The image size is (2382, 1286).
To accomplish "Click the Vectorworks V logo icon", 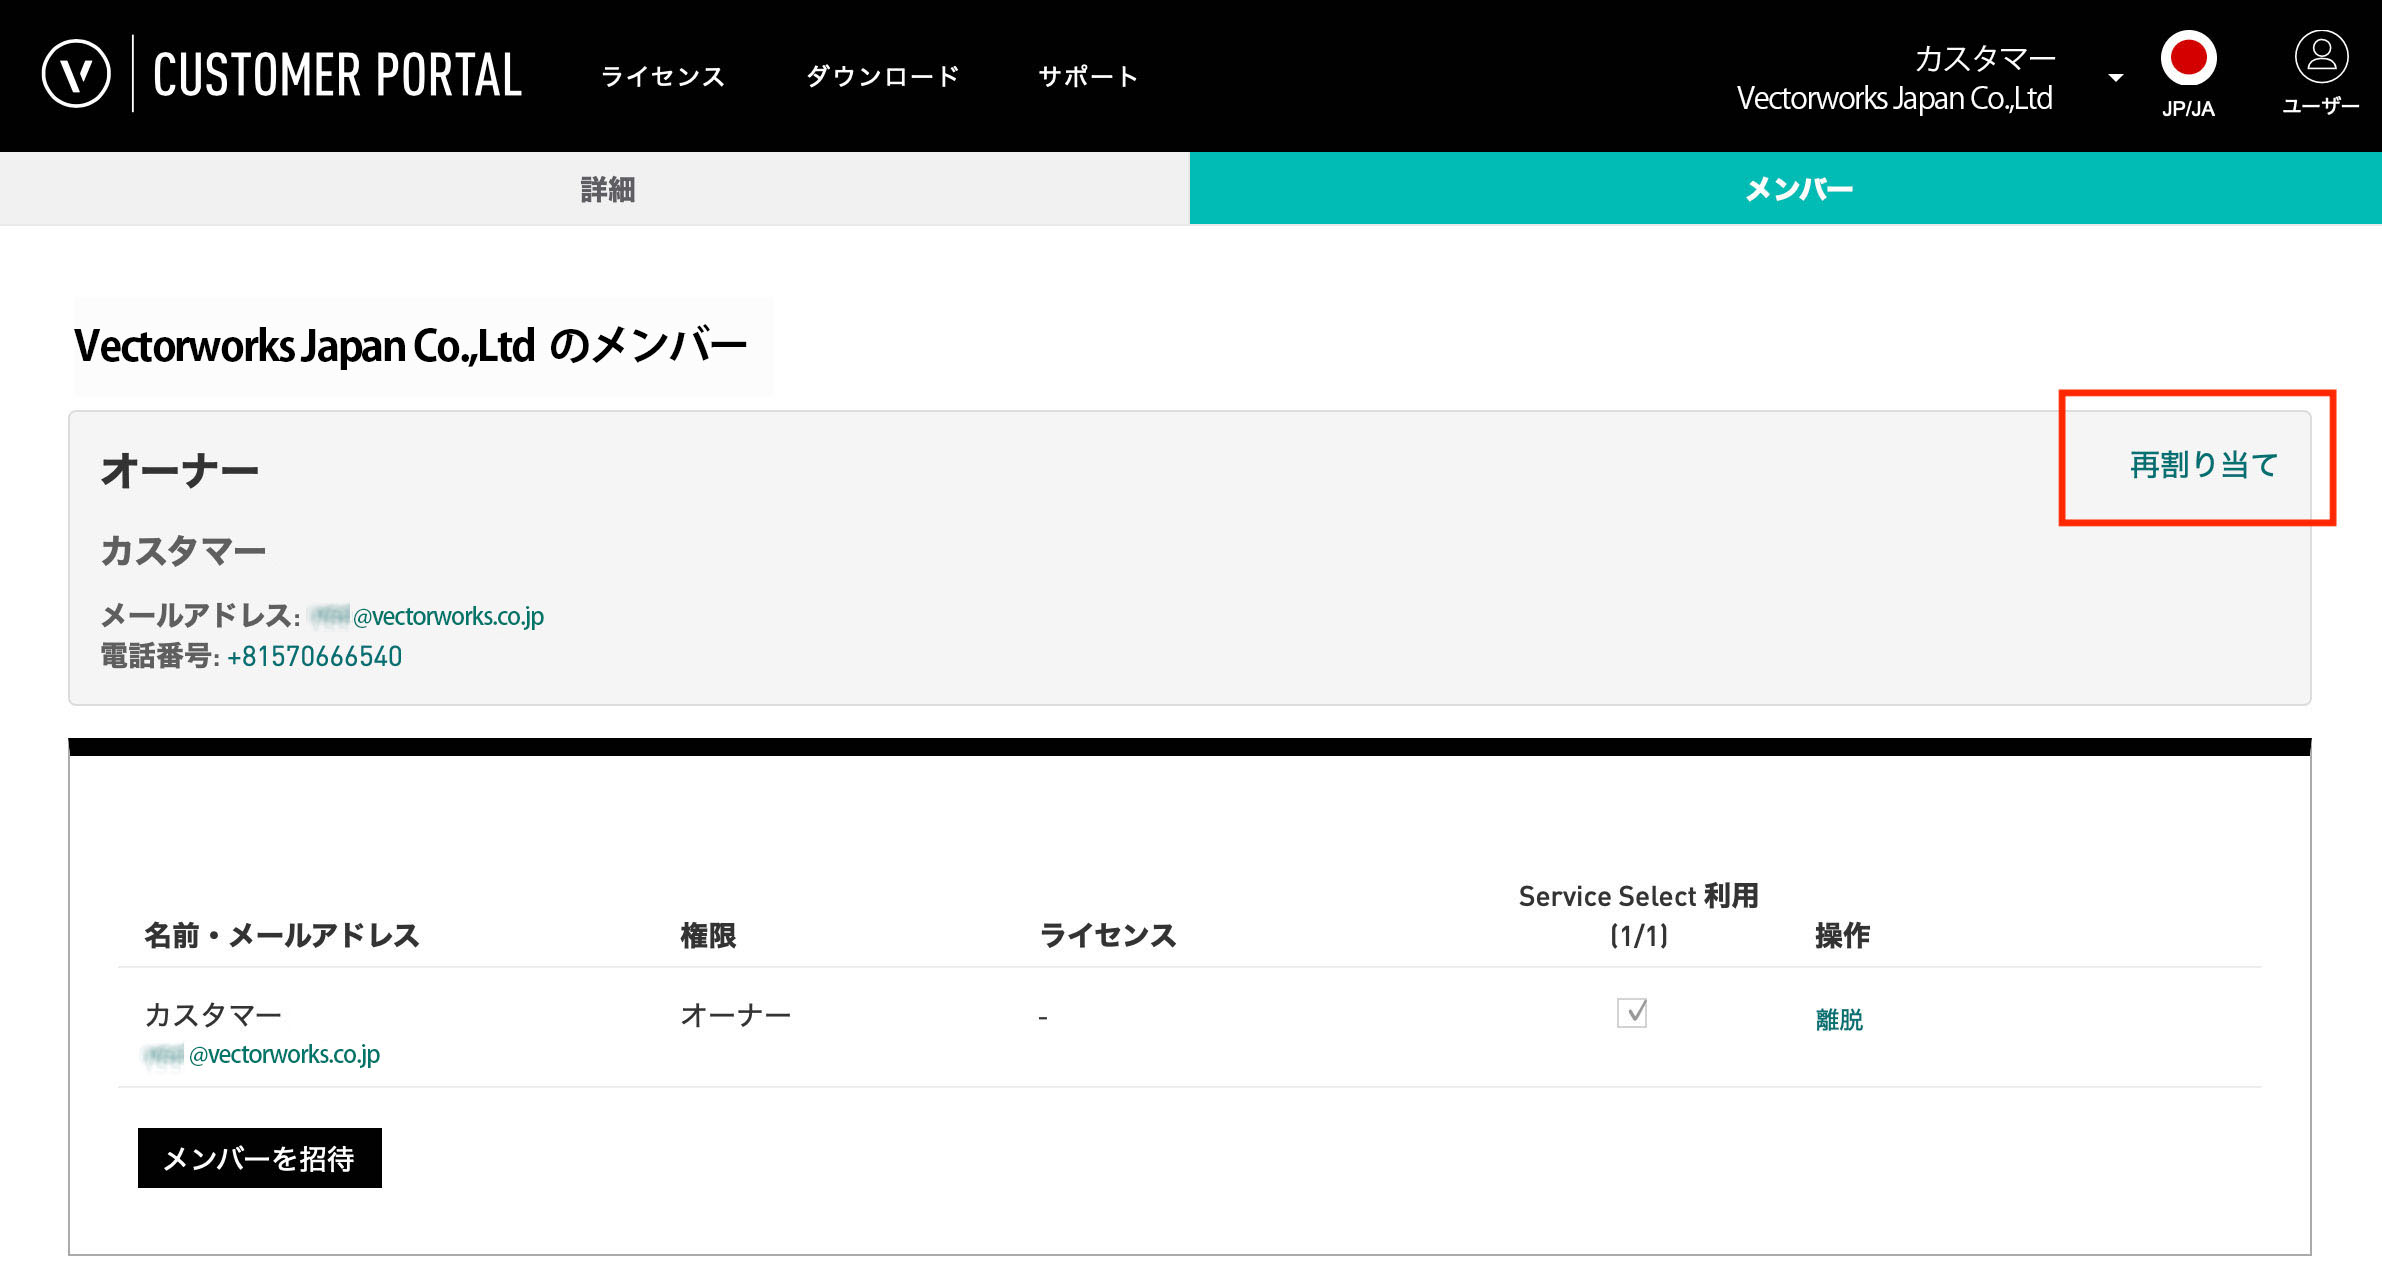I will point(76,74).
